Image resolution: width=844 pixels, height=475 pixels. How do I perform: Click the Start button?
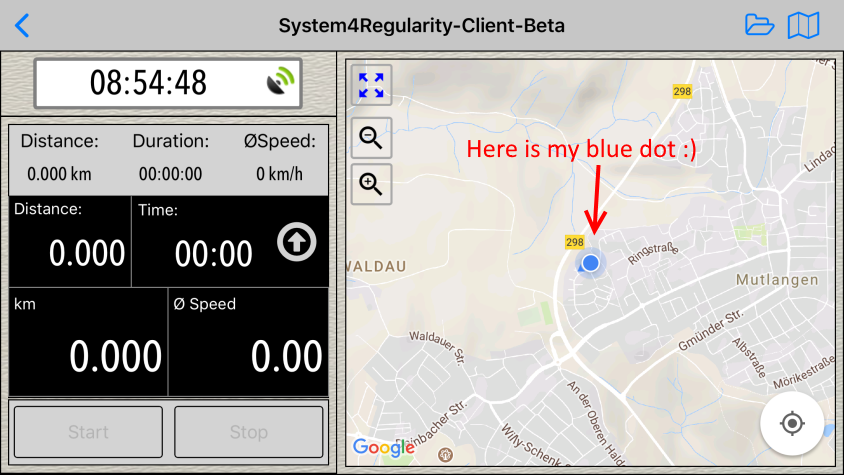pos(88,432)
